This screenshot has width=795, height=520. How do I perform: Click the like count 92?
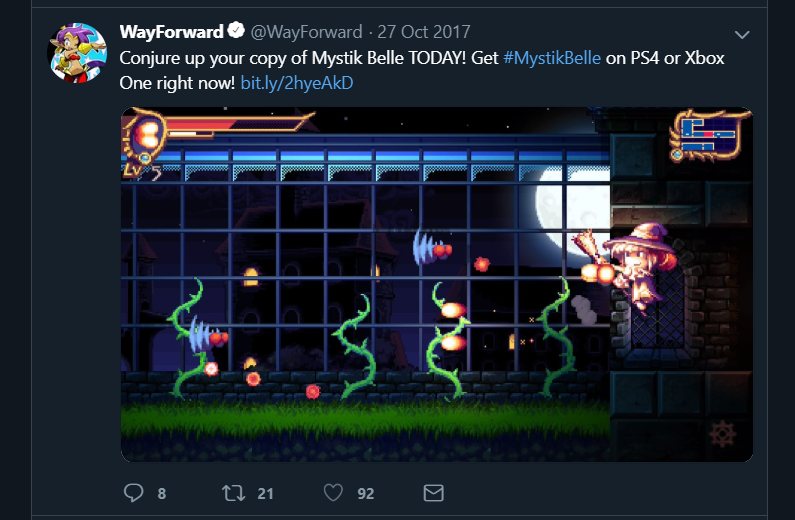[x=366, y=493]
